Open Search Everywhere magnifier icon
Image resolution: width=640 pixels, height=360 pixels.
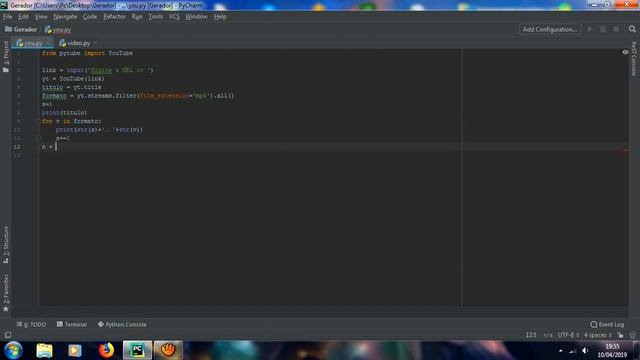pyautogui.click(x=632, y=29)
